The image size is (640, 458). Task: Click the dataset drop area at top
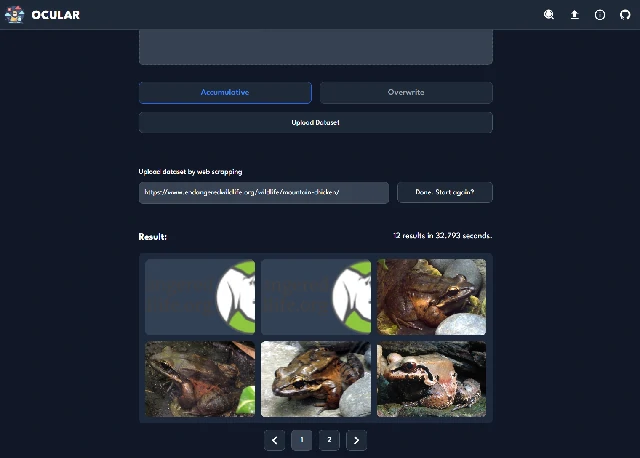(x=315, y=47)
